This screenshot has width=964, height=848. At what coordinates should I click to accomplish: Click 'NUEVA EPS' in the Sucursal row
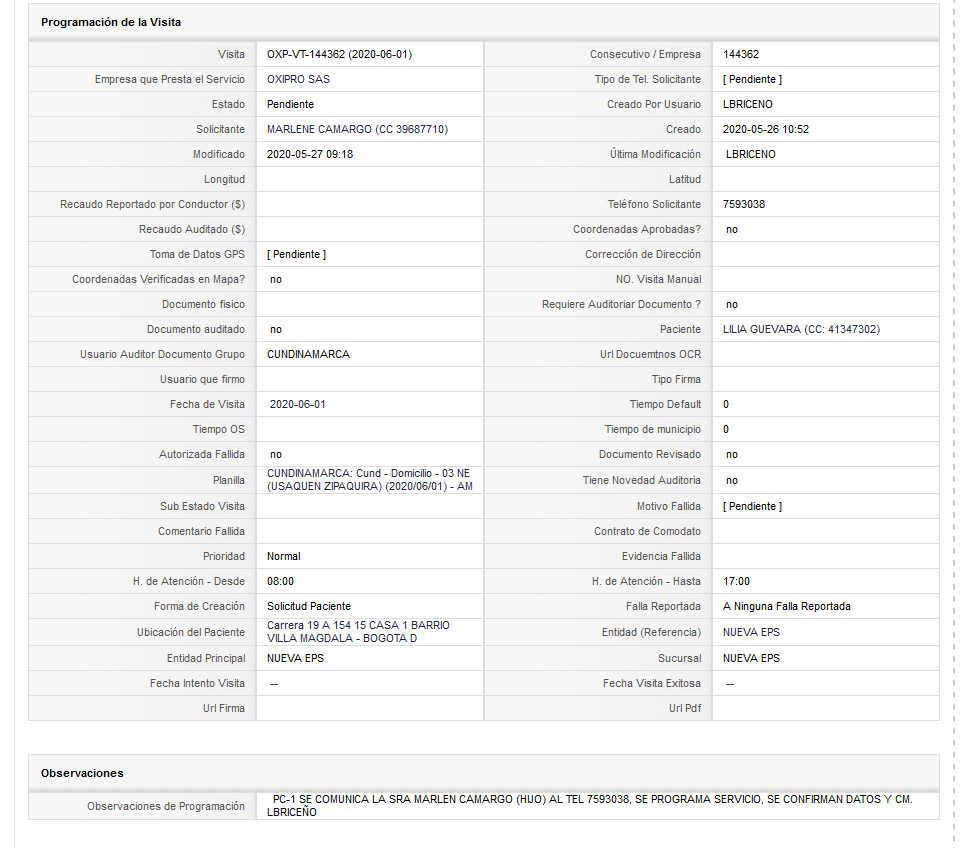click(x=751, y=658)
